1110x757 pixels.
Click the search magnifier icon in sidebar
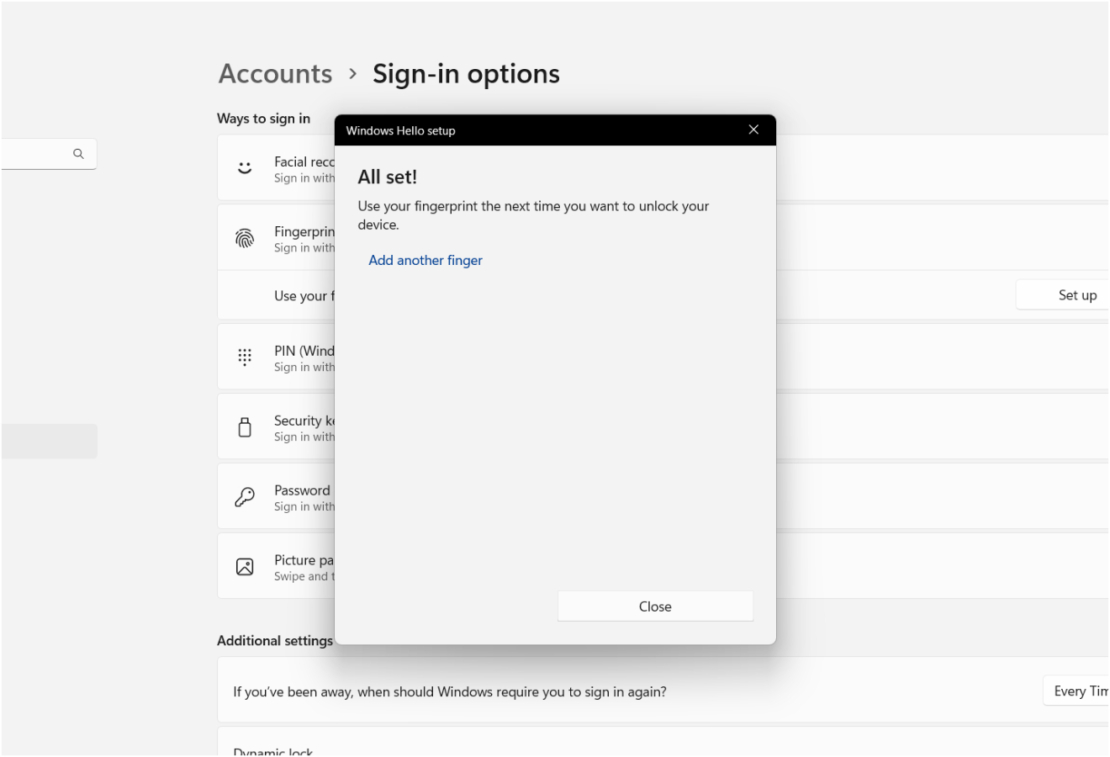(x=78, y=153)
